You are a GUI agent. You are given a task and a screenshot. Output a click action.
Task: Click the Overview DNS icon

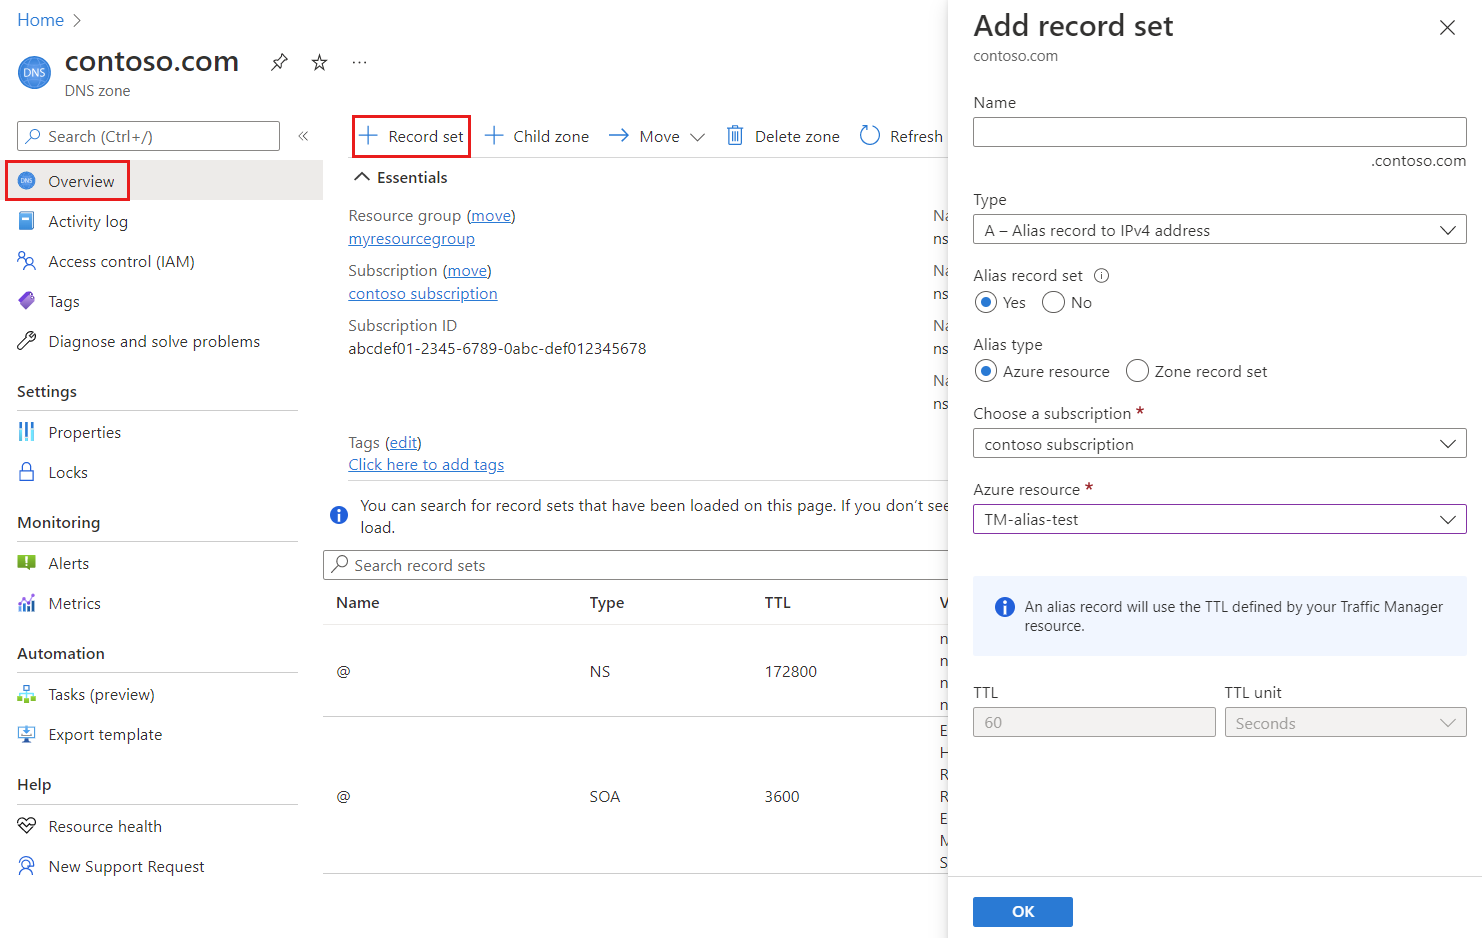[27, 181]
